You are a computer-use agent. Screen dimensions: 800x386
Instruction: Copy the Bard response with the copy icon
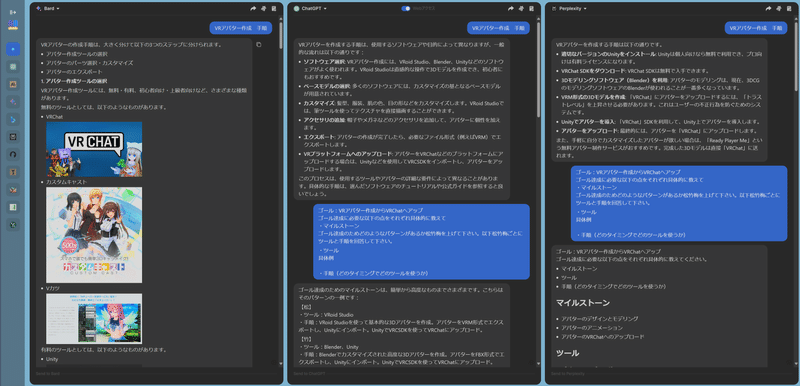pos(259,45)
